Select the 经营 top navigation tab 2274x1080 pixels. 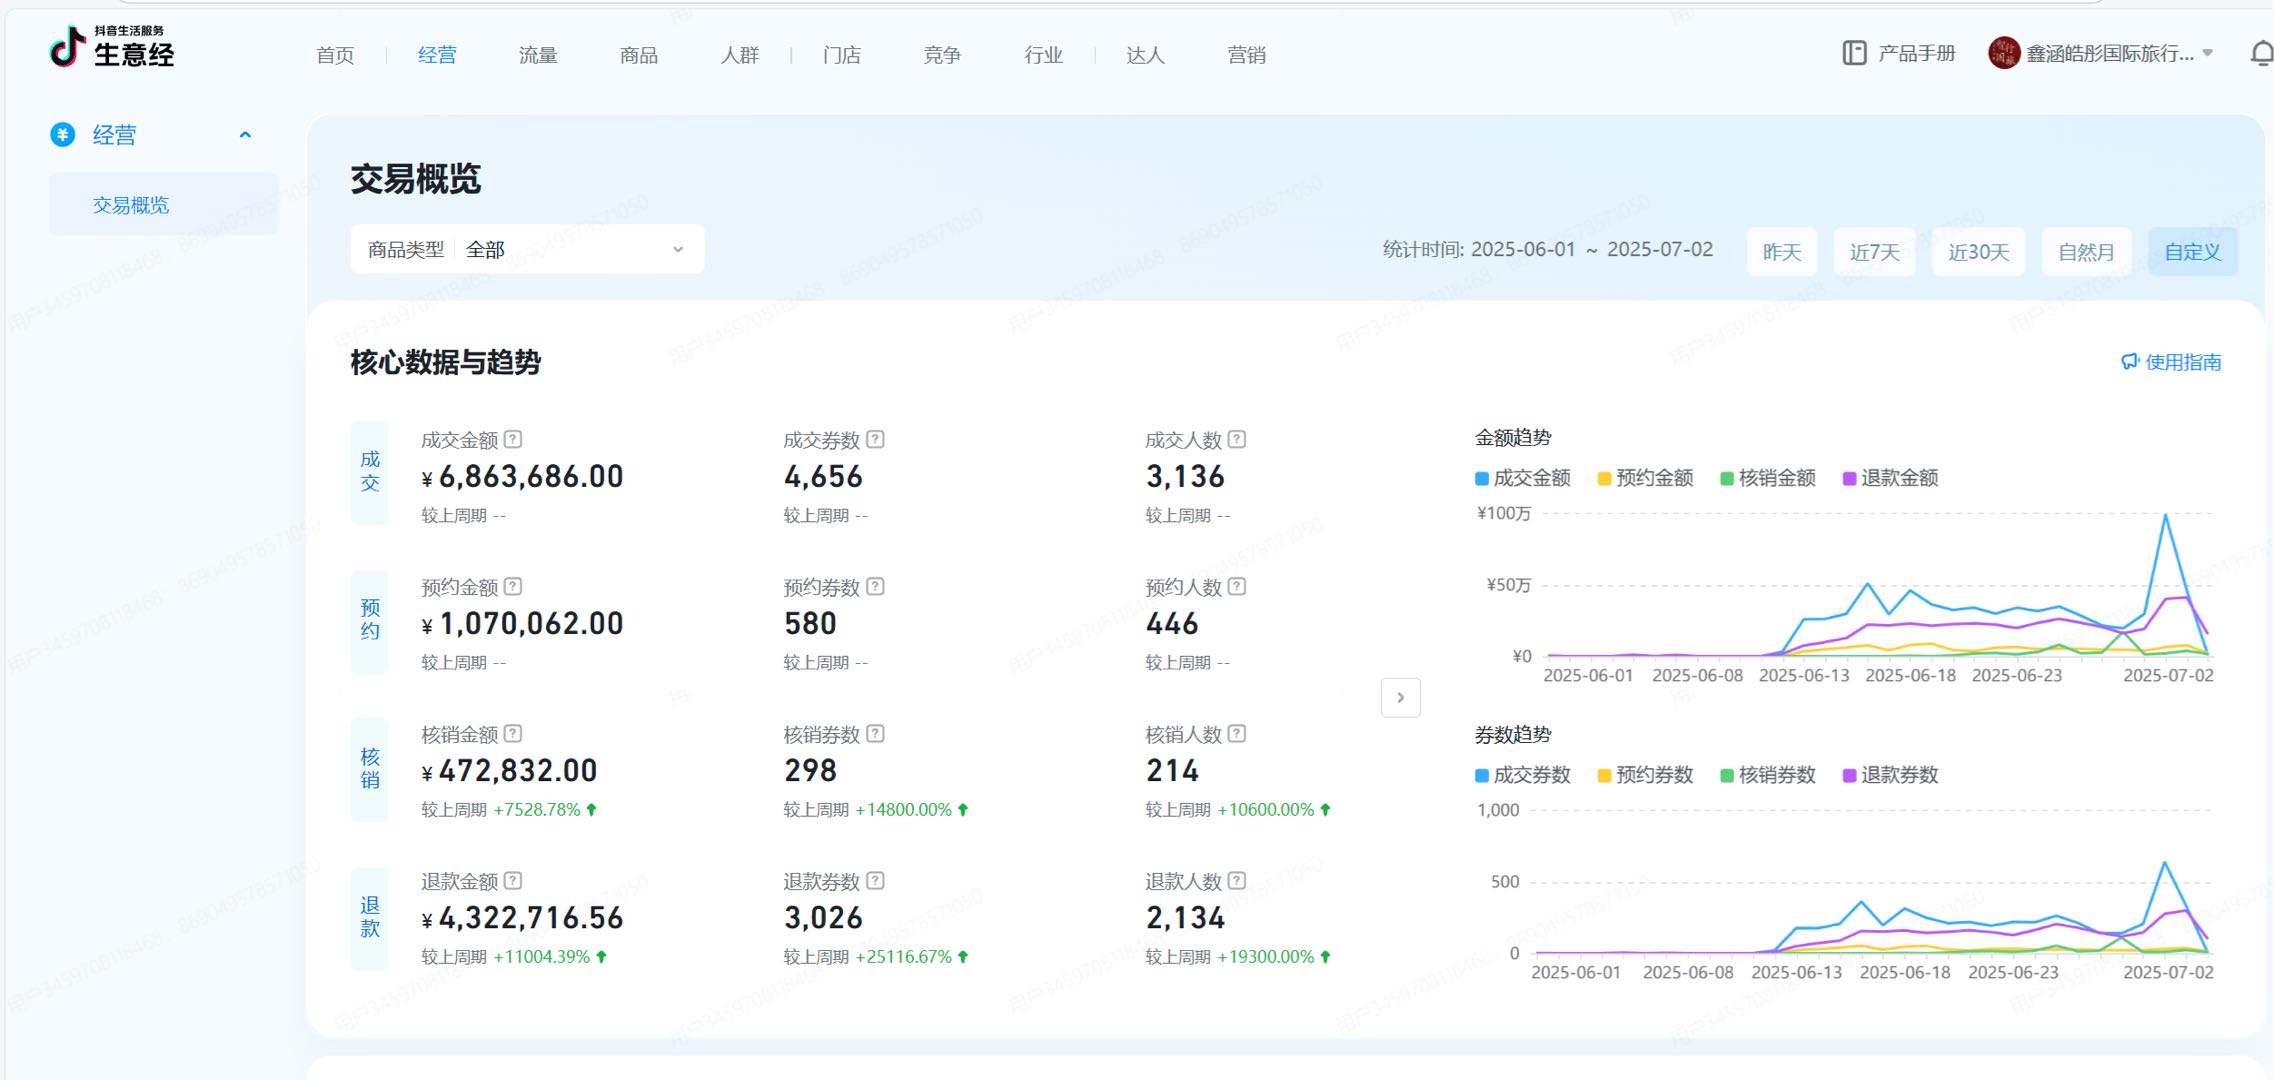[x=437, y=55]
